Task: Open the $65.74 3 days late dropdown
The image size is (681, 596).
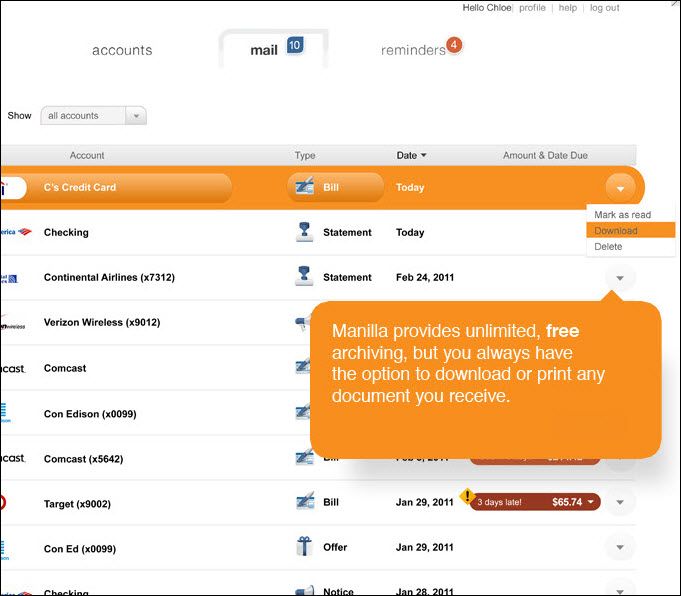Action: click(536, 502)
